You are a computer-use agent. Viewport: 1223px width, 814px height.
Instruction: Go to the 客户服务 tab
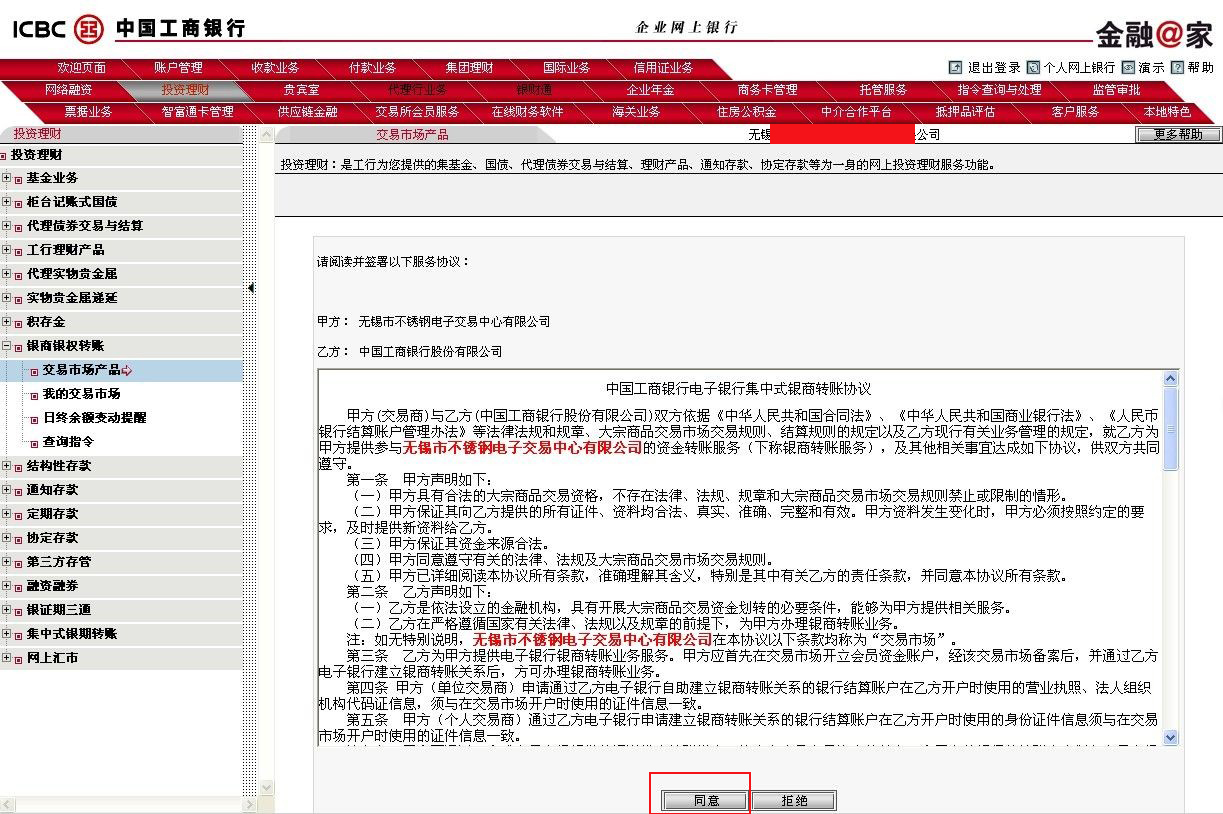click(1075, 112)
